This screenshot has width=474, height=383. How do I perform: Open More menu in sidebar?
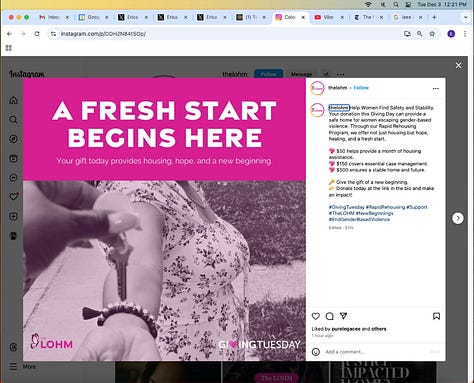(23, 367)
